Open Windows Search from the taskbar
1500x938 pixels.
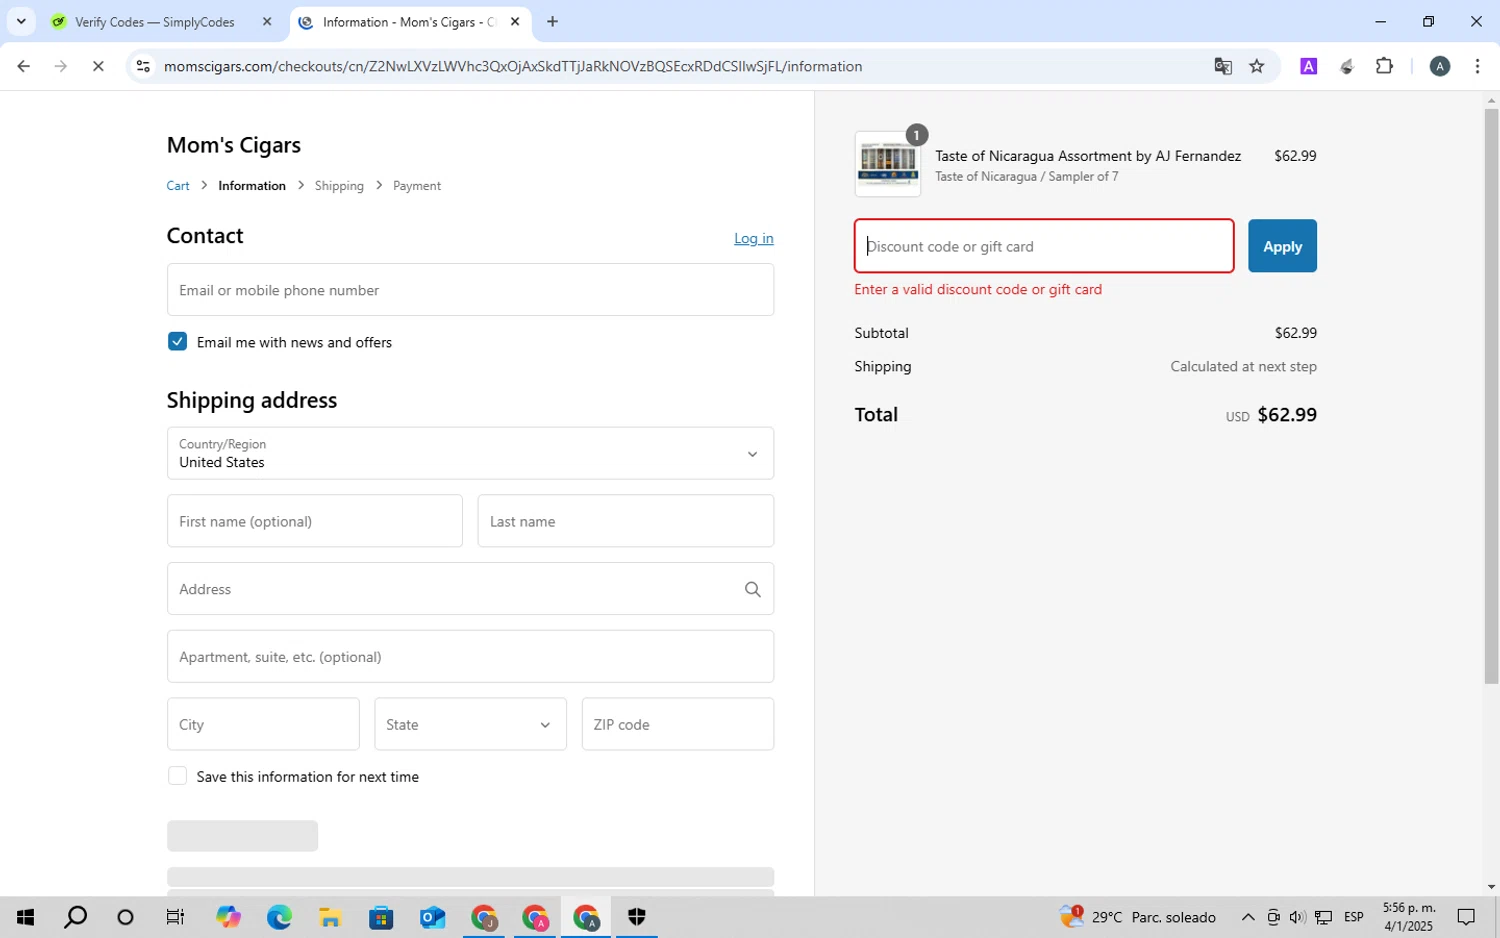click(75, 917)
